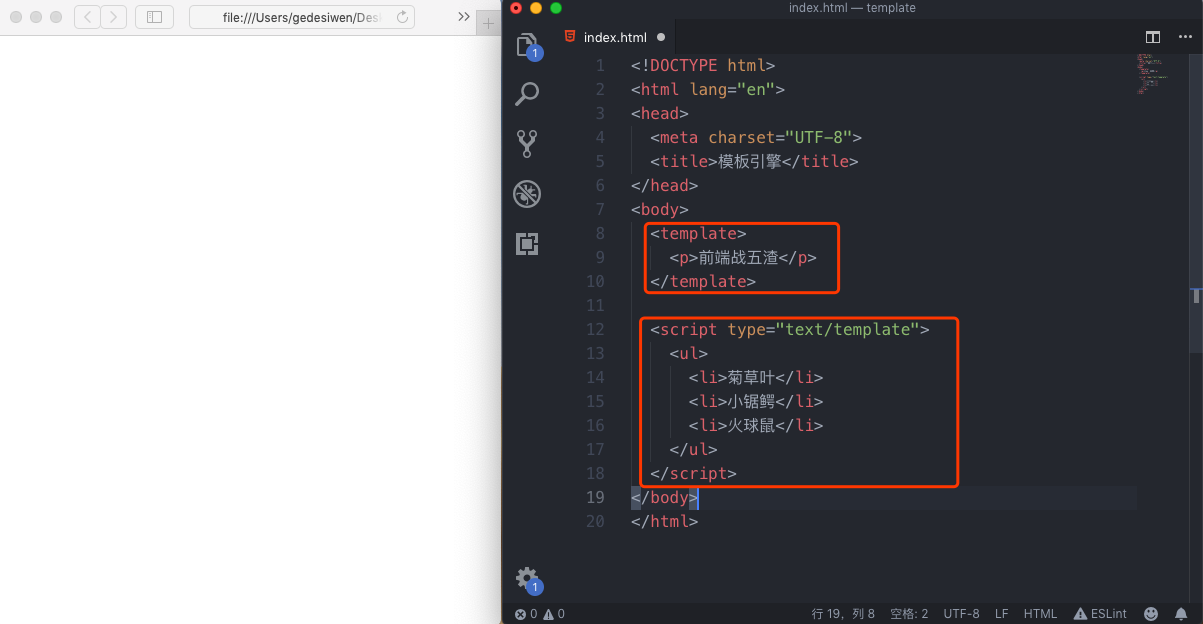The width and height of the screenshot is (1203, 624).
Task: Click line number 12 in the gutter
Action: tap(596, 329)
